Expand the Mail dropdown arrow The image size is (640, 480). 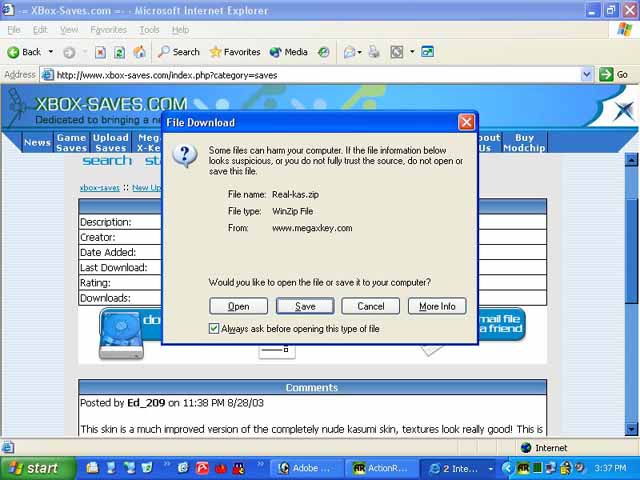[360, 52]
